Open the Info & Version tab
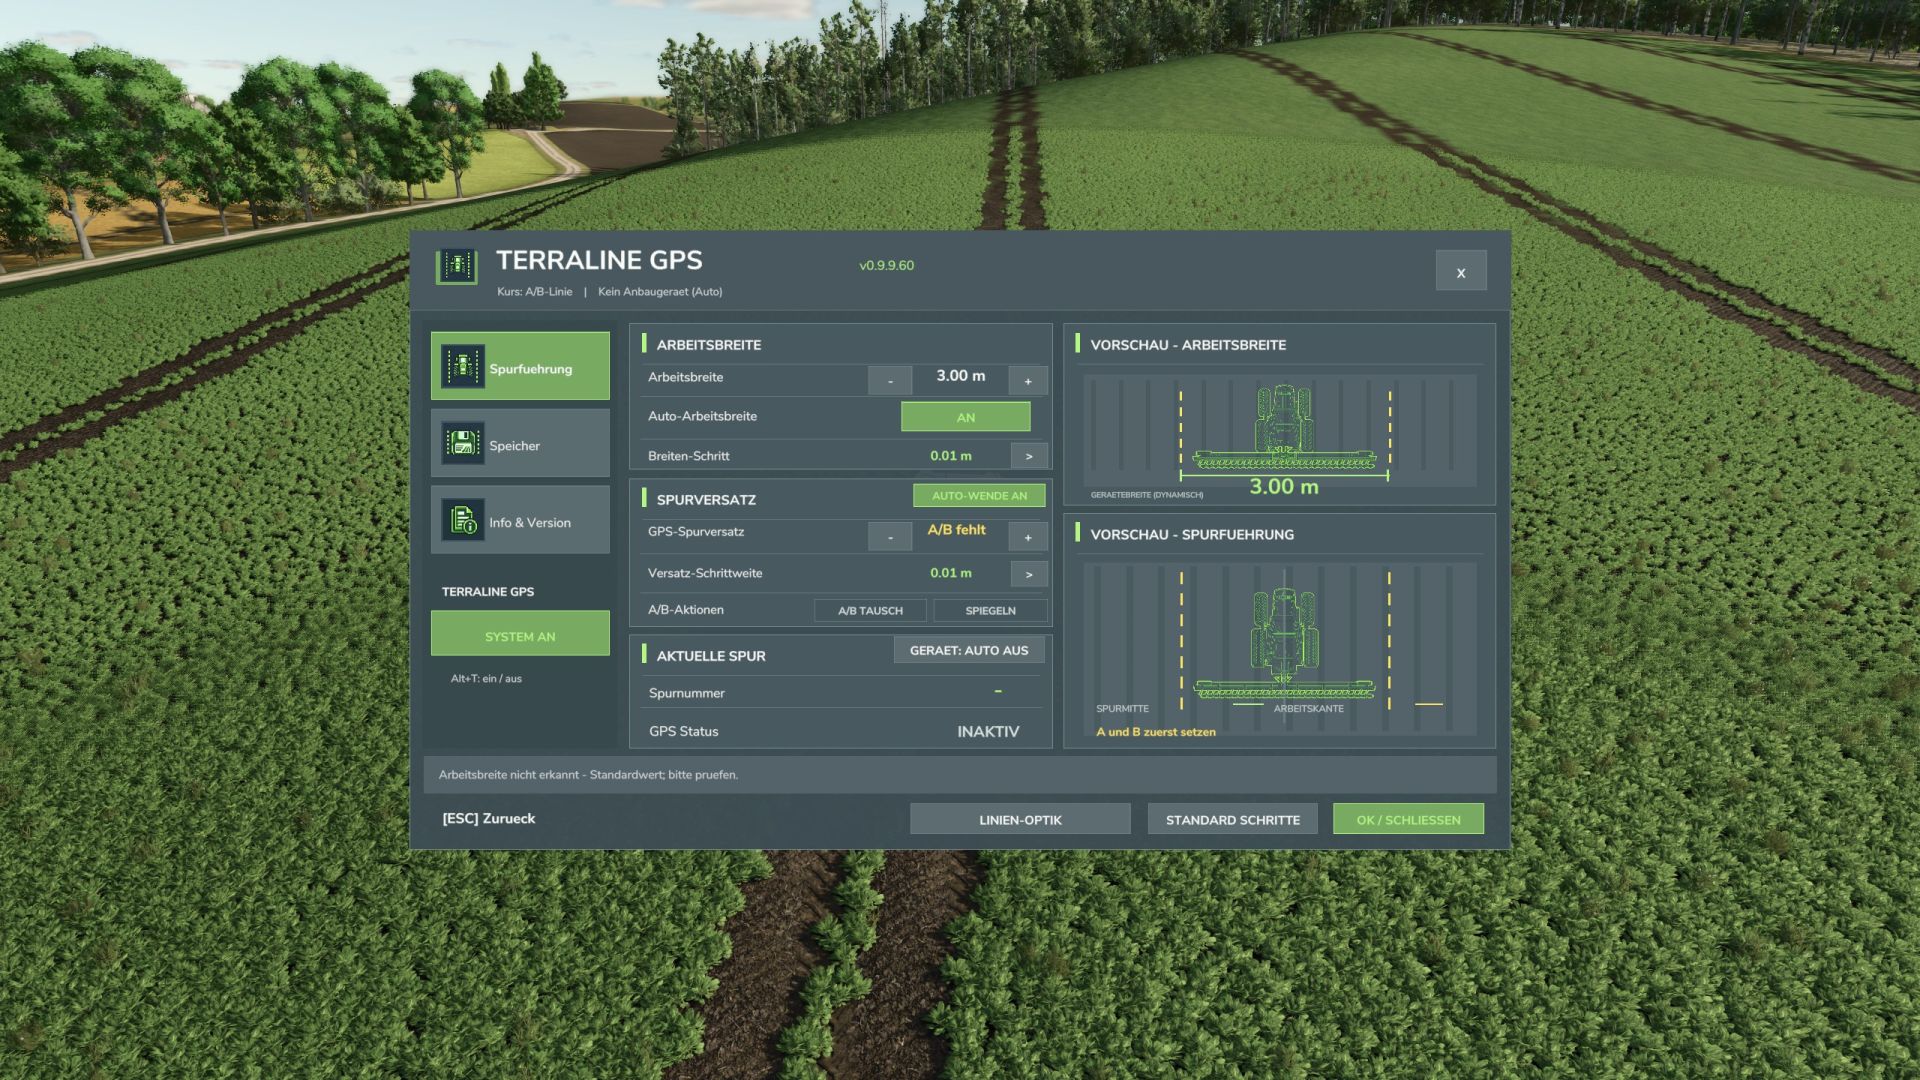 pos(520,520)
